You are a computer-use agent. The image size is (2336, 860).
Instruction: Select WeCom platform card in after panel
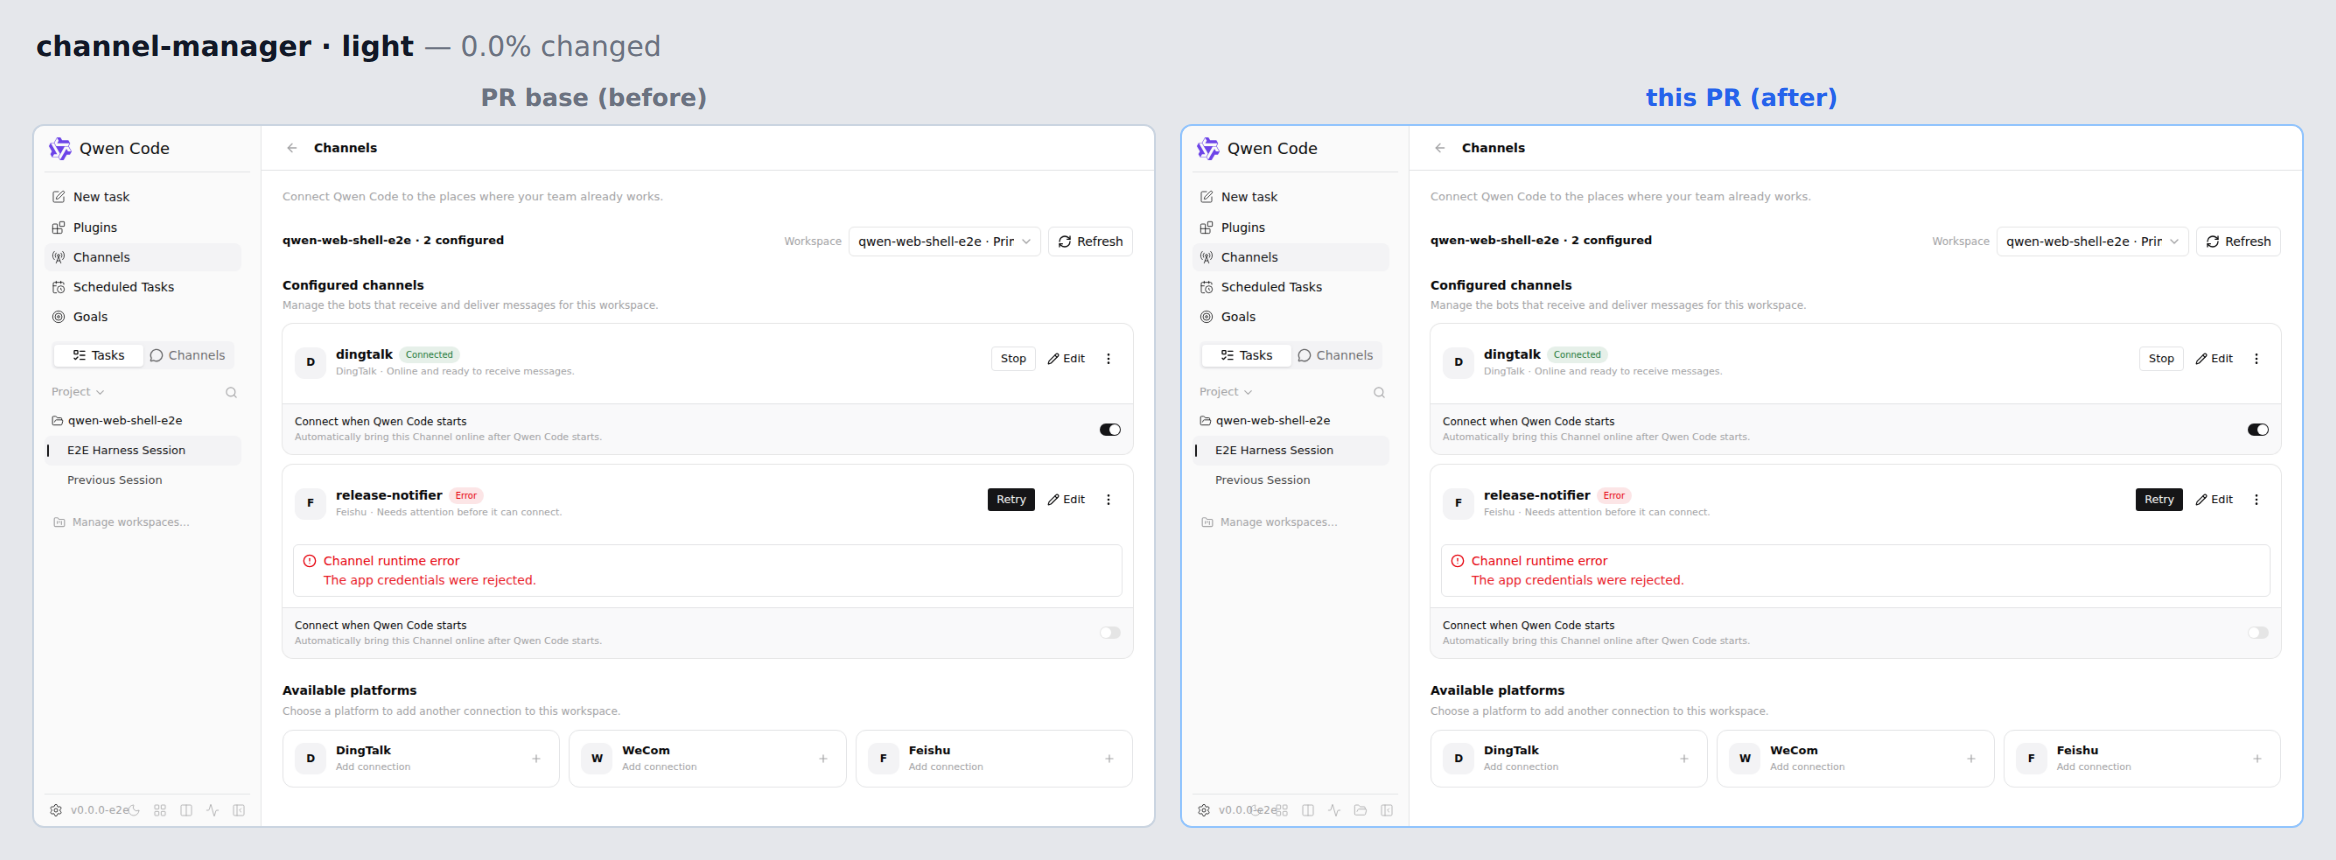tap(1855, 759)
